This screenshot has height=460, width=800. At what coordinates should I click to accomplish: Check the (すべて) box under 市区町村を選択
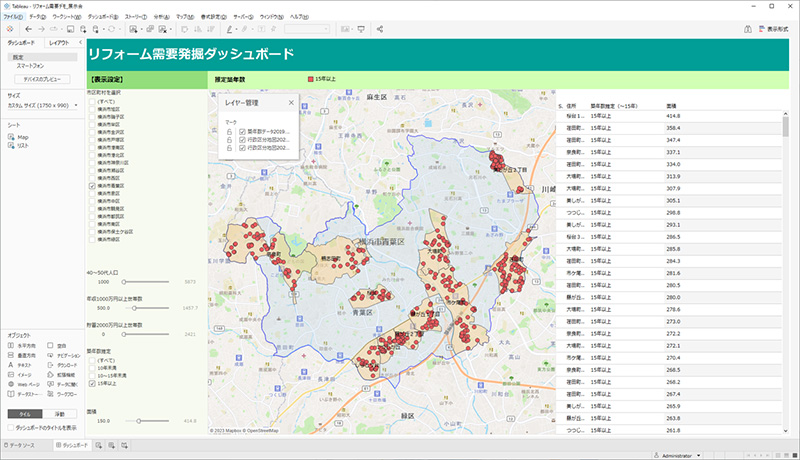92,101
